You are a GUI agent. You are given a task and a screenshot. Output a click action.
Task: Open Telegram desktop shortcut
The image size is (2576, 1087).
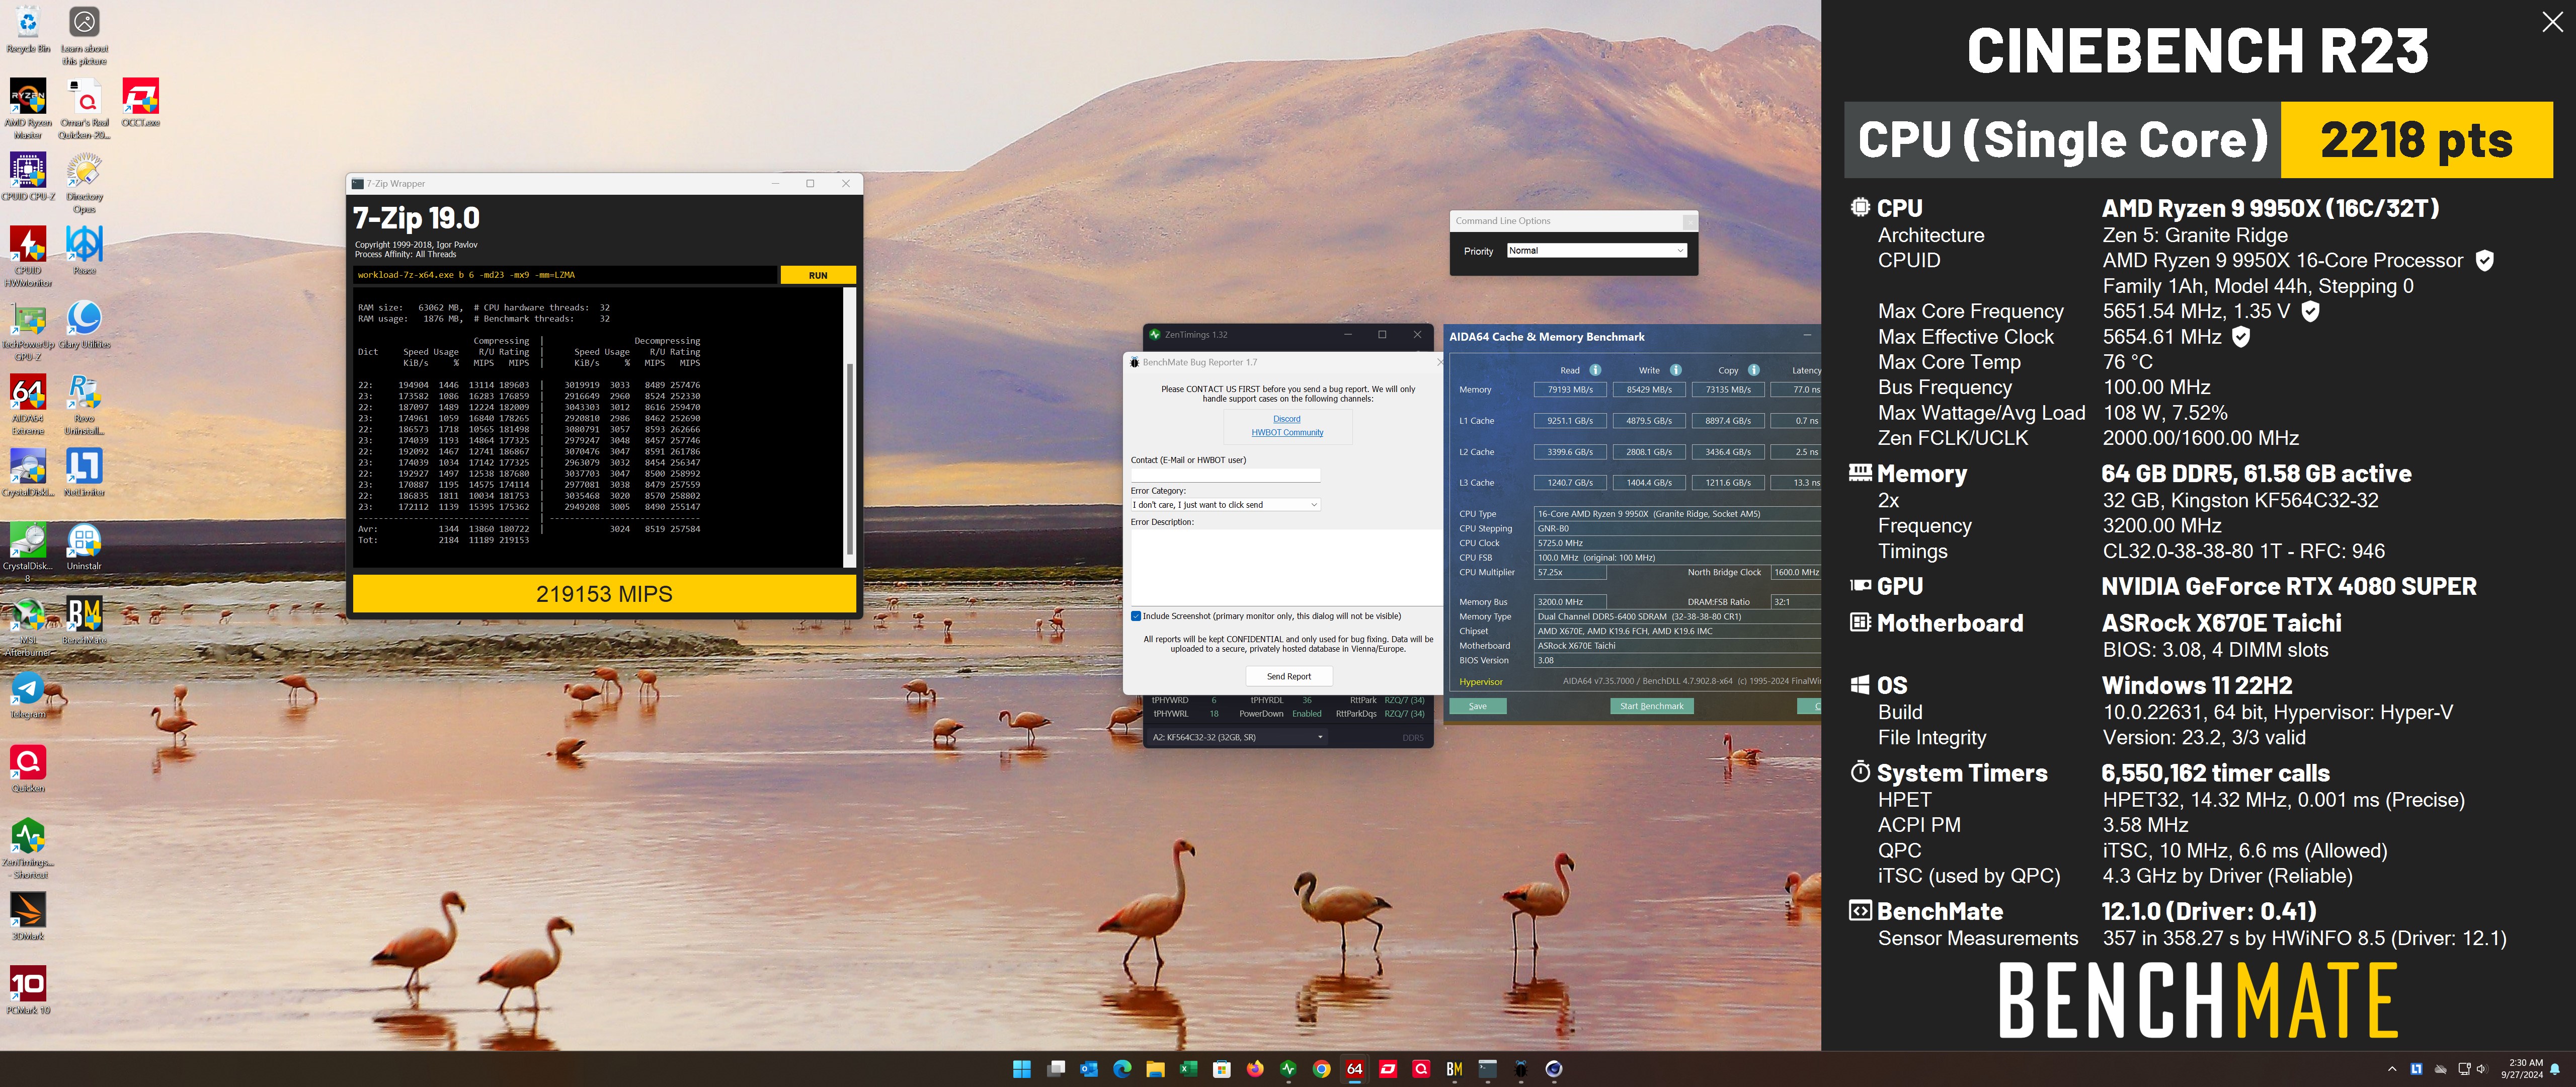point(28,695)
